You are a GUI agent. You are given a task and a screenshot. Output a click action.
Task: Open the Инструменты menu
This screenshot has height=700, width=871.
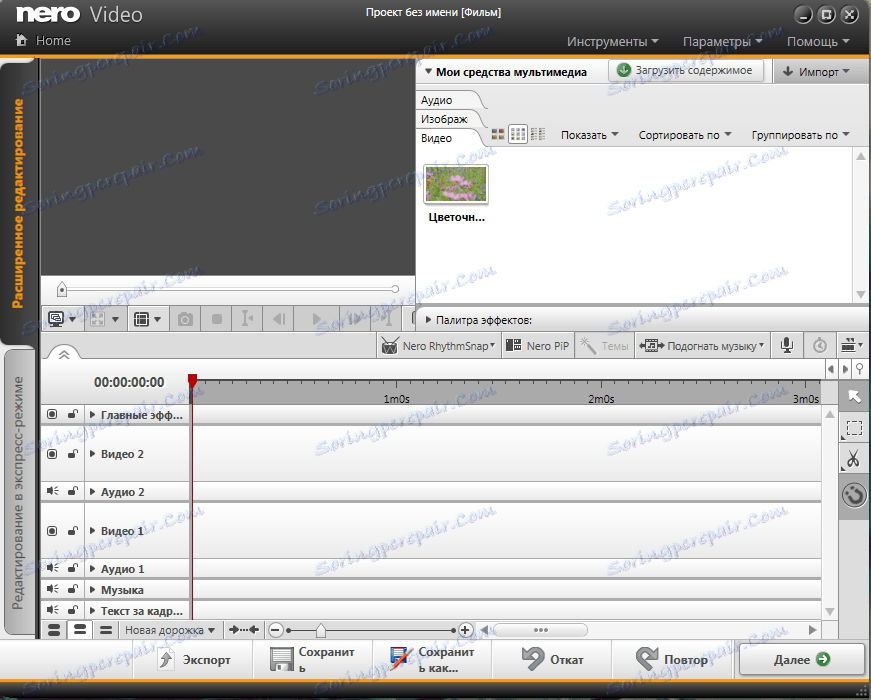(613, 42)
